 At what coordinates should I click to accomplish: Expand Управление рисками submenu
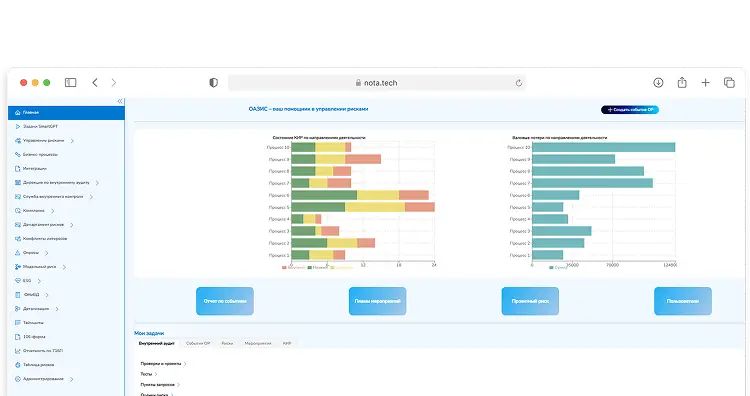pyautogui.click(x=72, y=141)
